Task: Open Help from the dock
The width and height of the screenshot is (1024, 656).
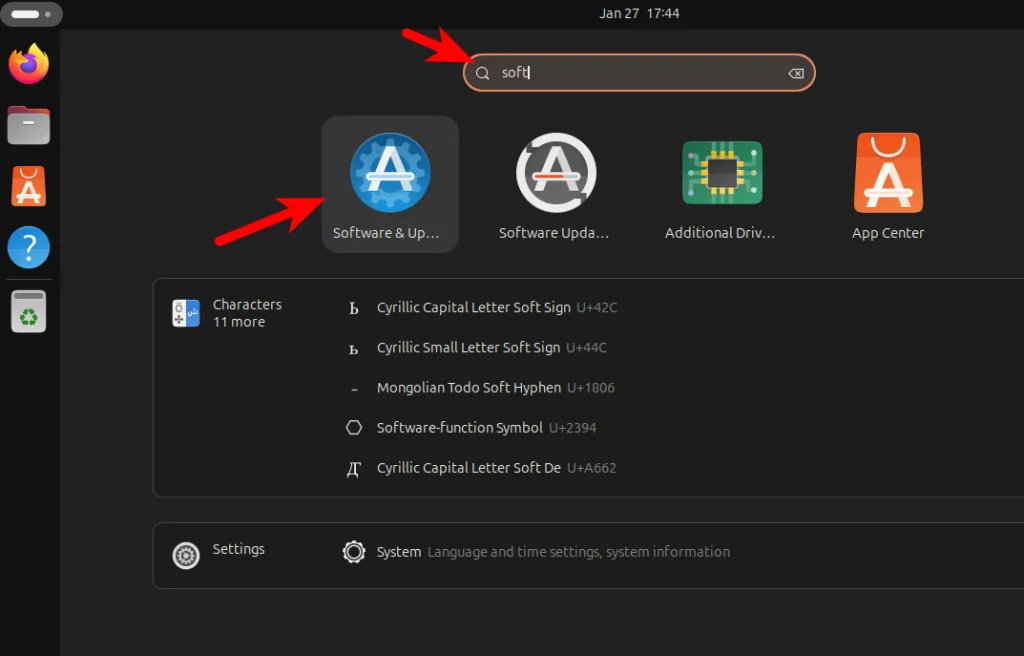Action: [29, 247]
